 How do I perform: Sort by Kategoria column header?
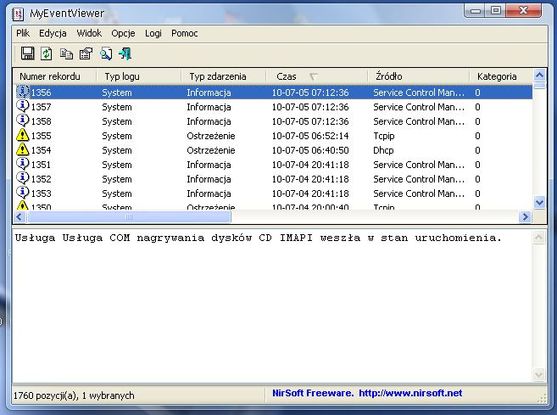pyautogui.click(x=501, y=76)
